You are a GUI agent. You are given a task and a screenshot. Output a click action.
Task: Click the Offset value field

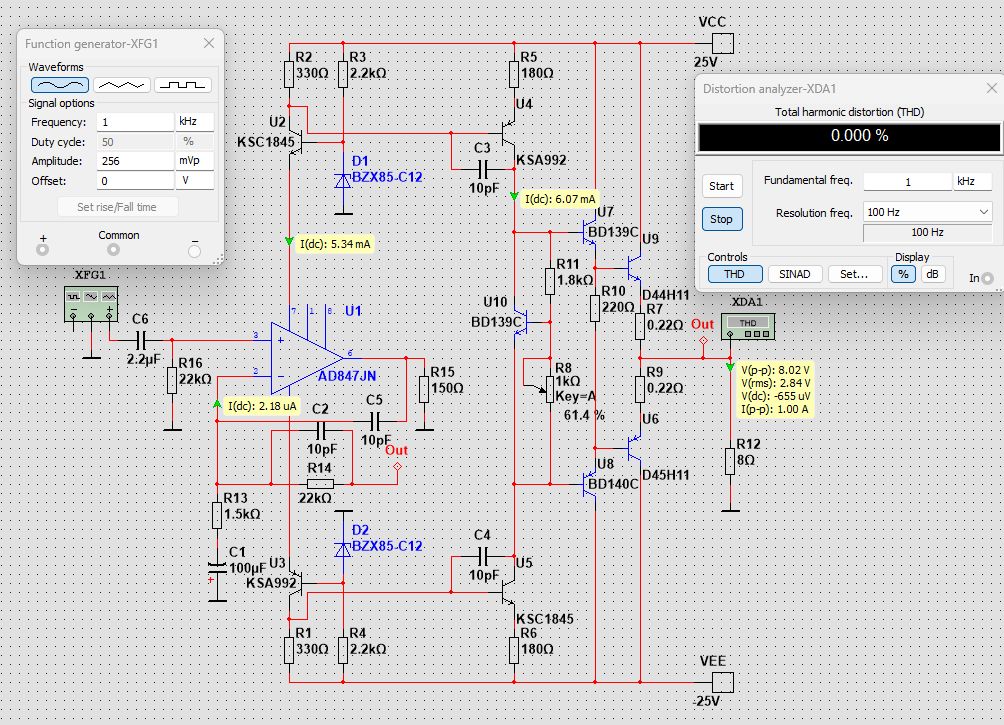[x=135, y=181]
